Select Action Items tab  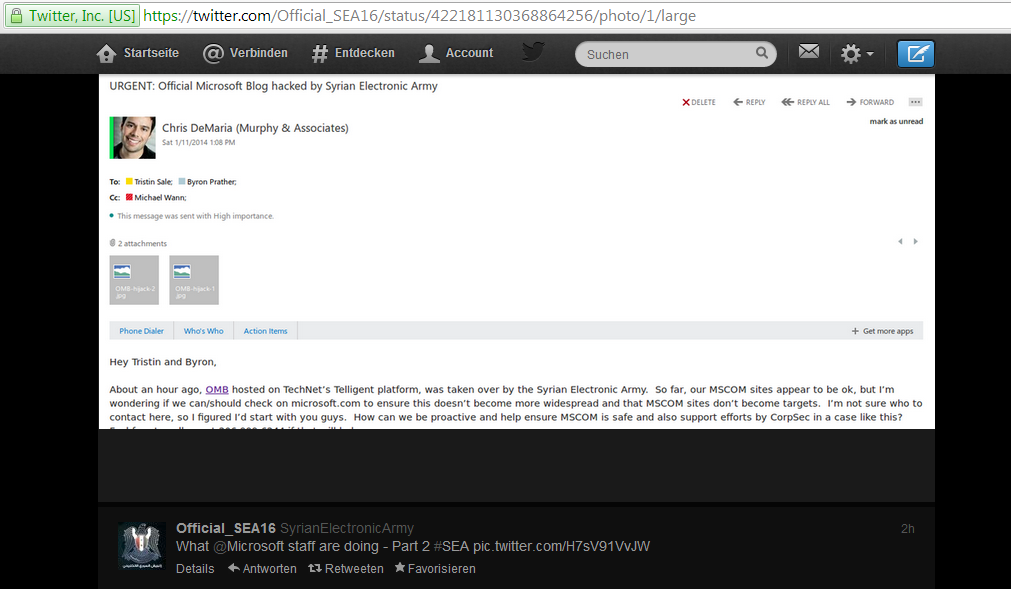(266, 331)
